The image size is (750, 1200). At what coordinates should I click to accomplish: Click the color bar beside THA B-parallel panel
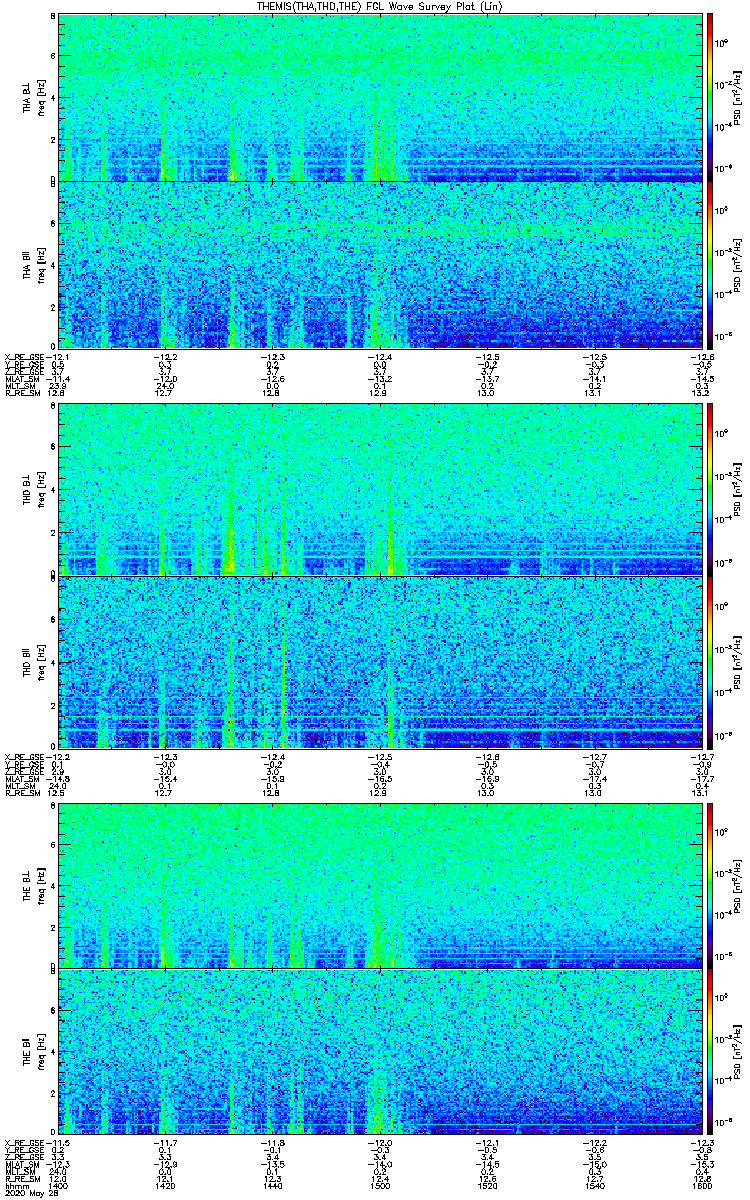tap(710, 264)
